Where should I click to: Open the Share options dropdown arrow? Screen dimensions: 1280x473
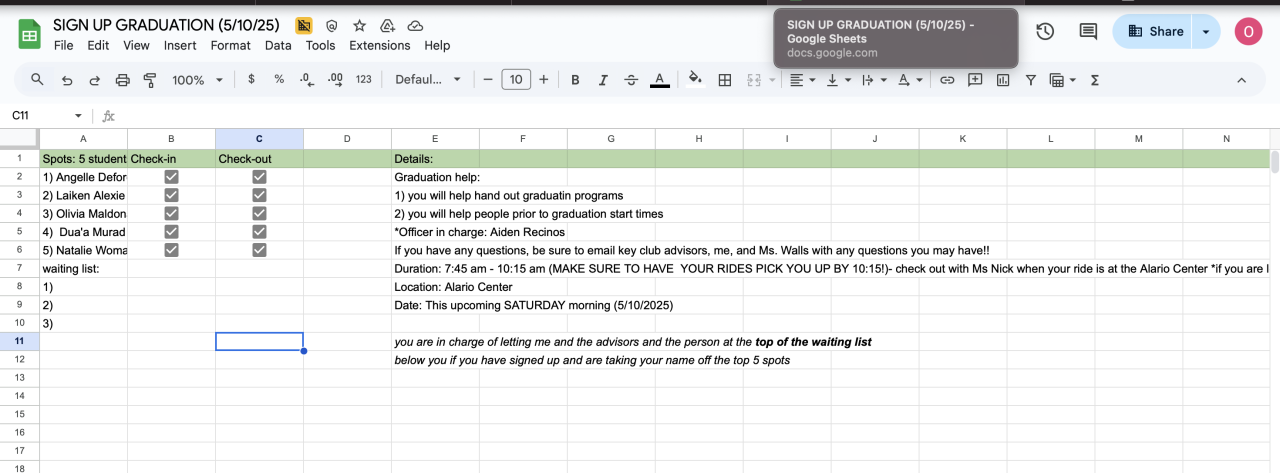tap(1206, 31)
